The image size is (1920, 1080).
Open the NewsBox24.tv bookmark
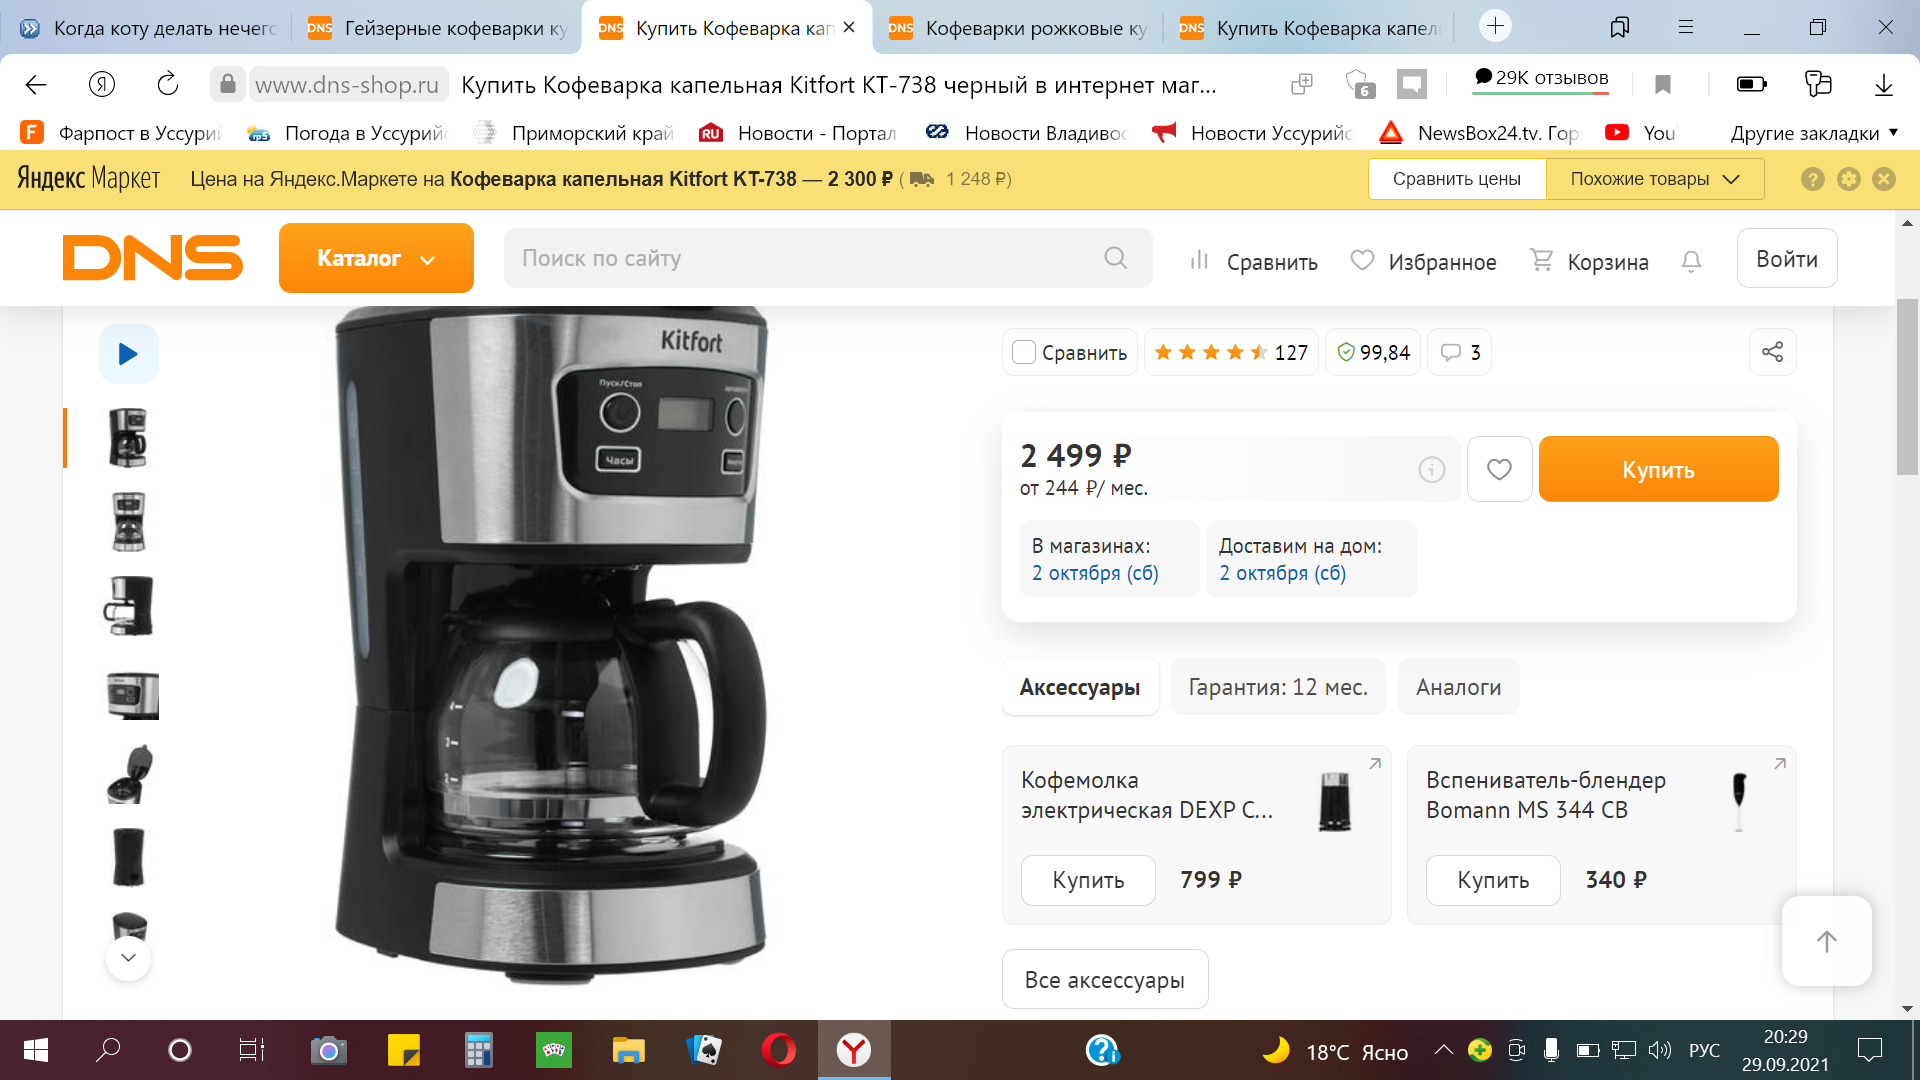(1479, 133)
